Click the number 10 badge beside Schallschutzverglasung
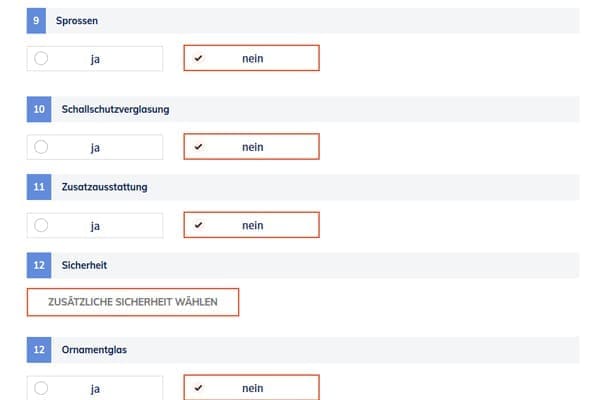 tap(36, 108)
